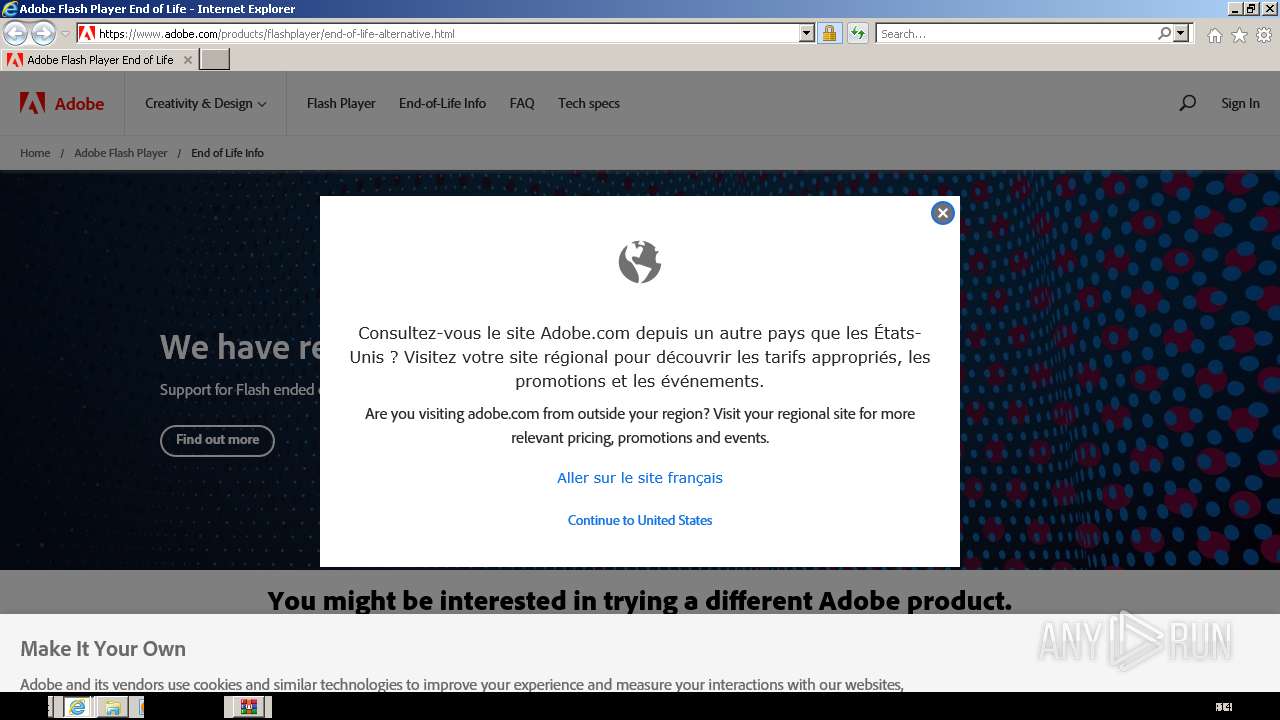Select the 'Adobe Flash Player End of Life' tab

(99, 60)
